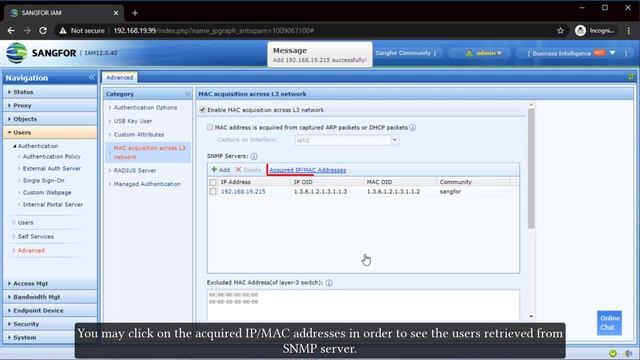Viewport: 640px width, 360px height.
Task: Open the Chrome three-dot menu
Action: [629, 31]
